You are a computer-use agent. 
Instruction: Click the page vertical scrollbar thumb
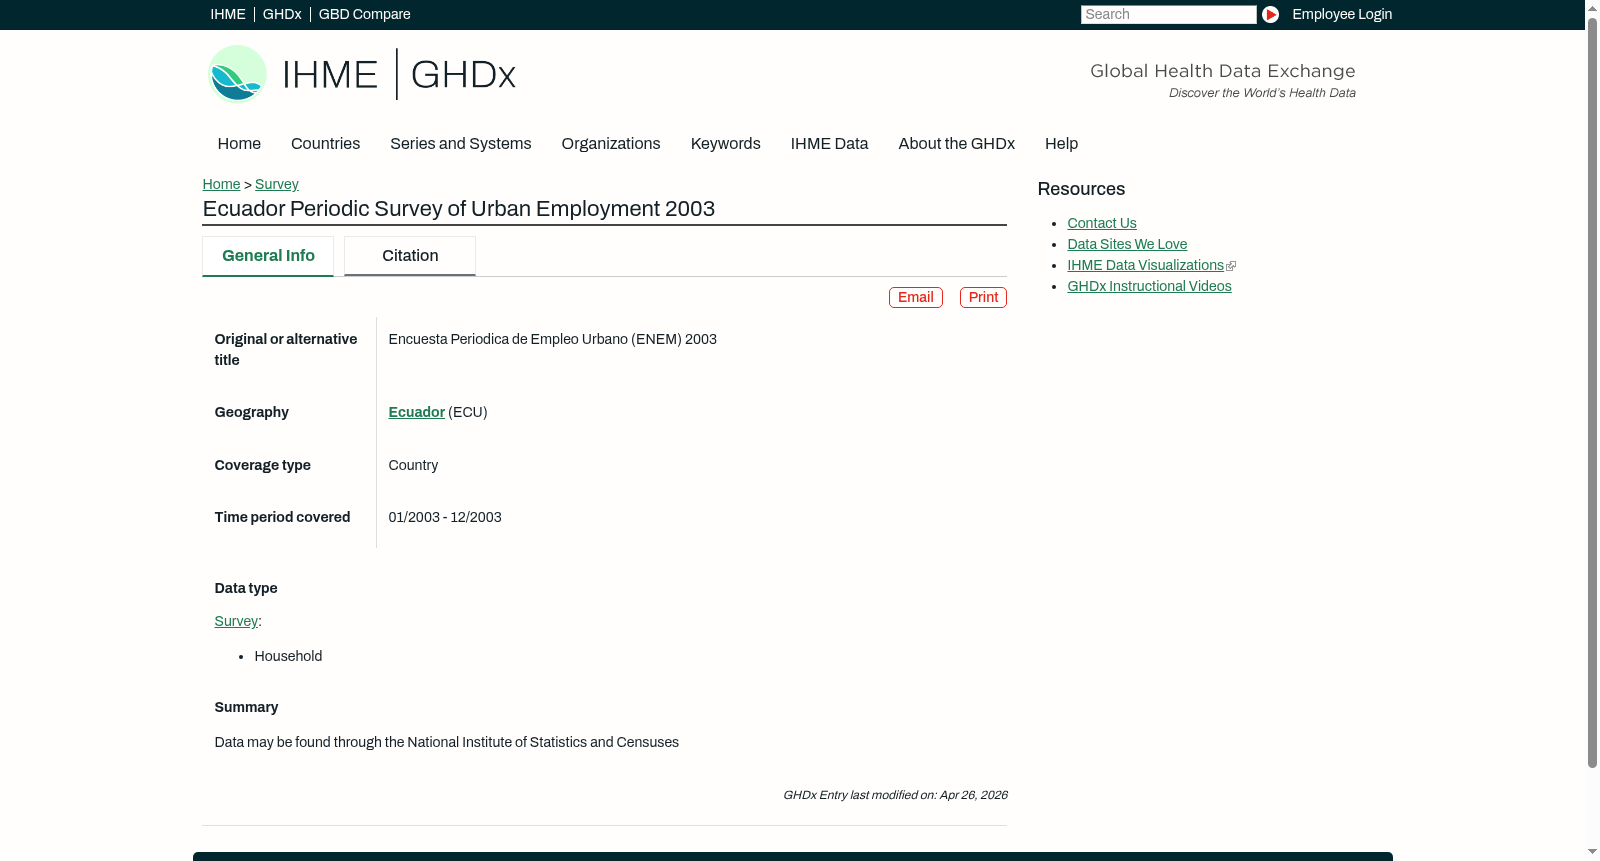pyautogui.click(x=1592, y=392)
